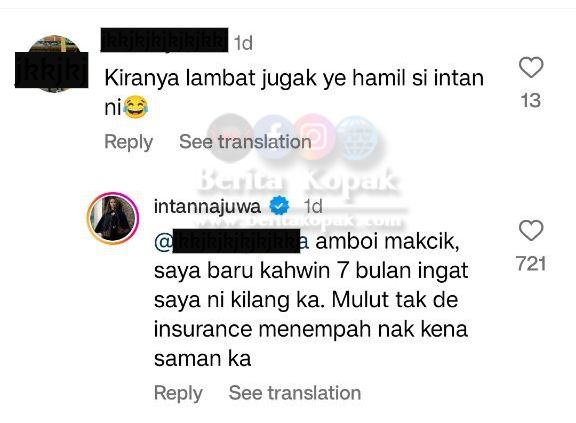Click the Facebook logo in the watermark
Screen dimensions: 576x423
tap(272, 138)
